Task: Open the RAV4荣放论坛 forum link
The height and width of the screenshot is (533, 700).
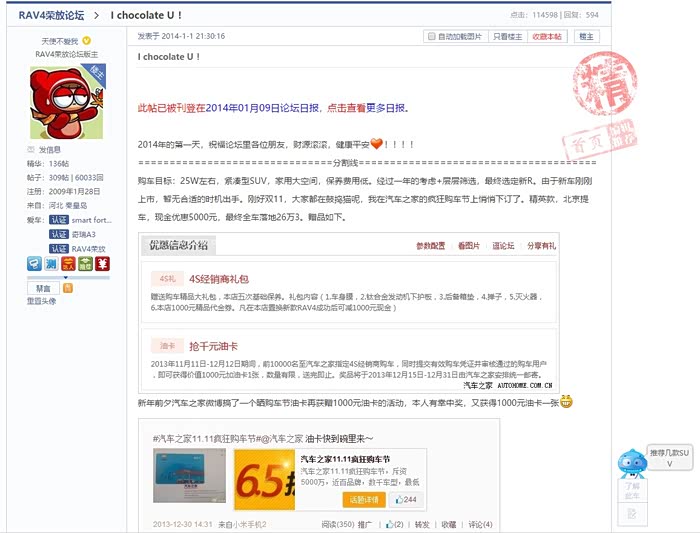Action: click(x=51, y=16)
